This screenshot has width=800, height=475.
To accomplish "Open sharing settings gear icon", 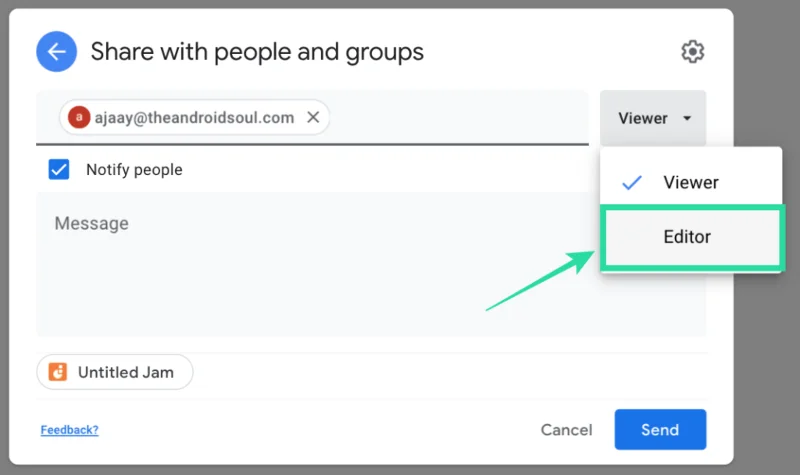I will pos(692,52).
